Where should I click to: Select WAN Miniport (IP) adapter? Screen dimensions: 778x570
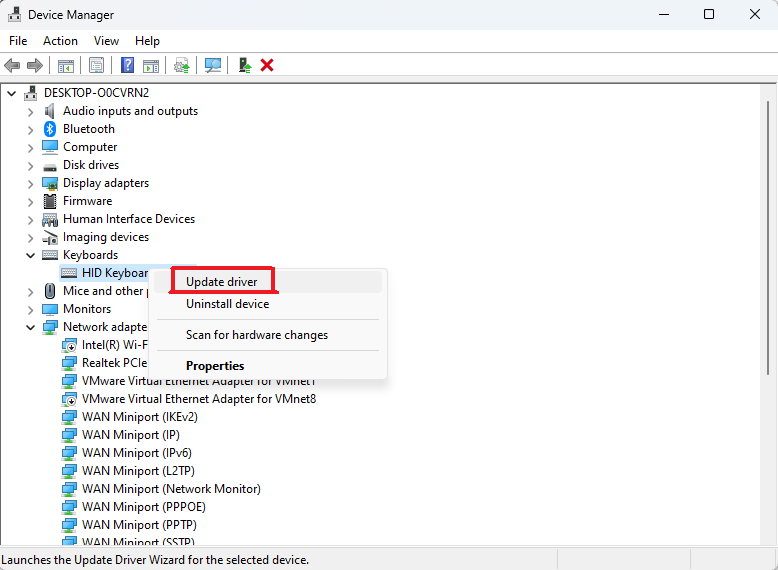tap(130, 435)
